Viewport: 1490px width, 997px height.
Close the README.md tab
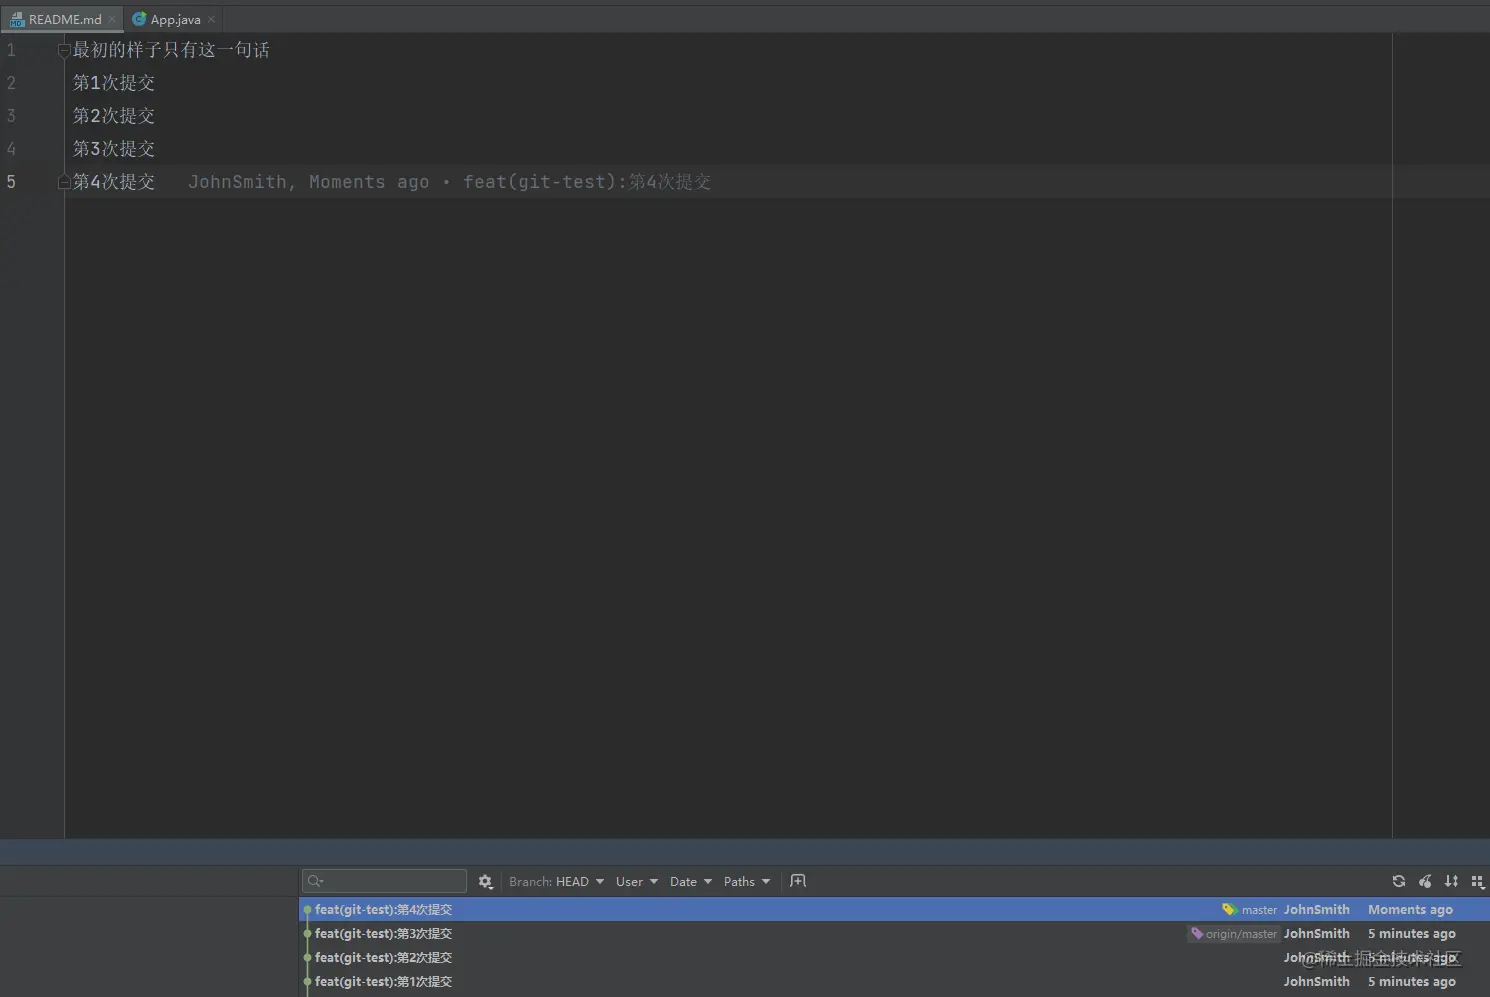[112, 19]
